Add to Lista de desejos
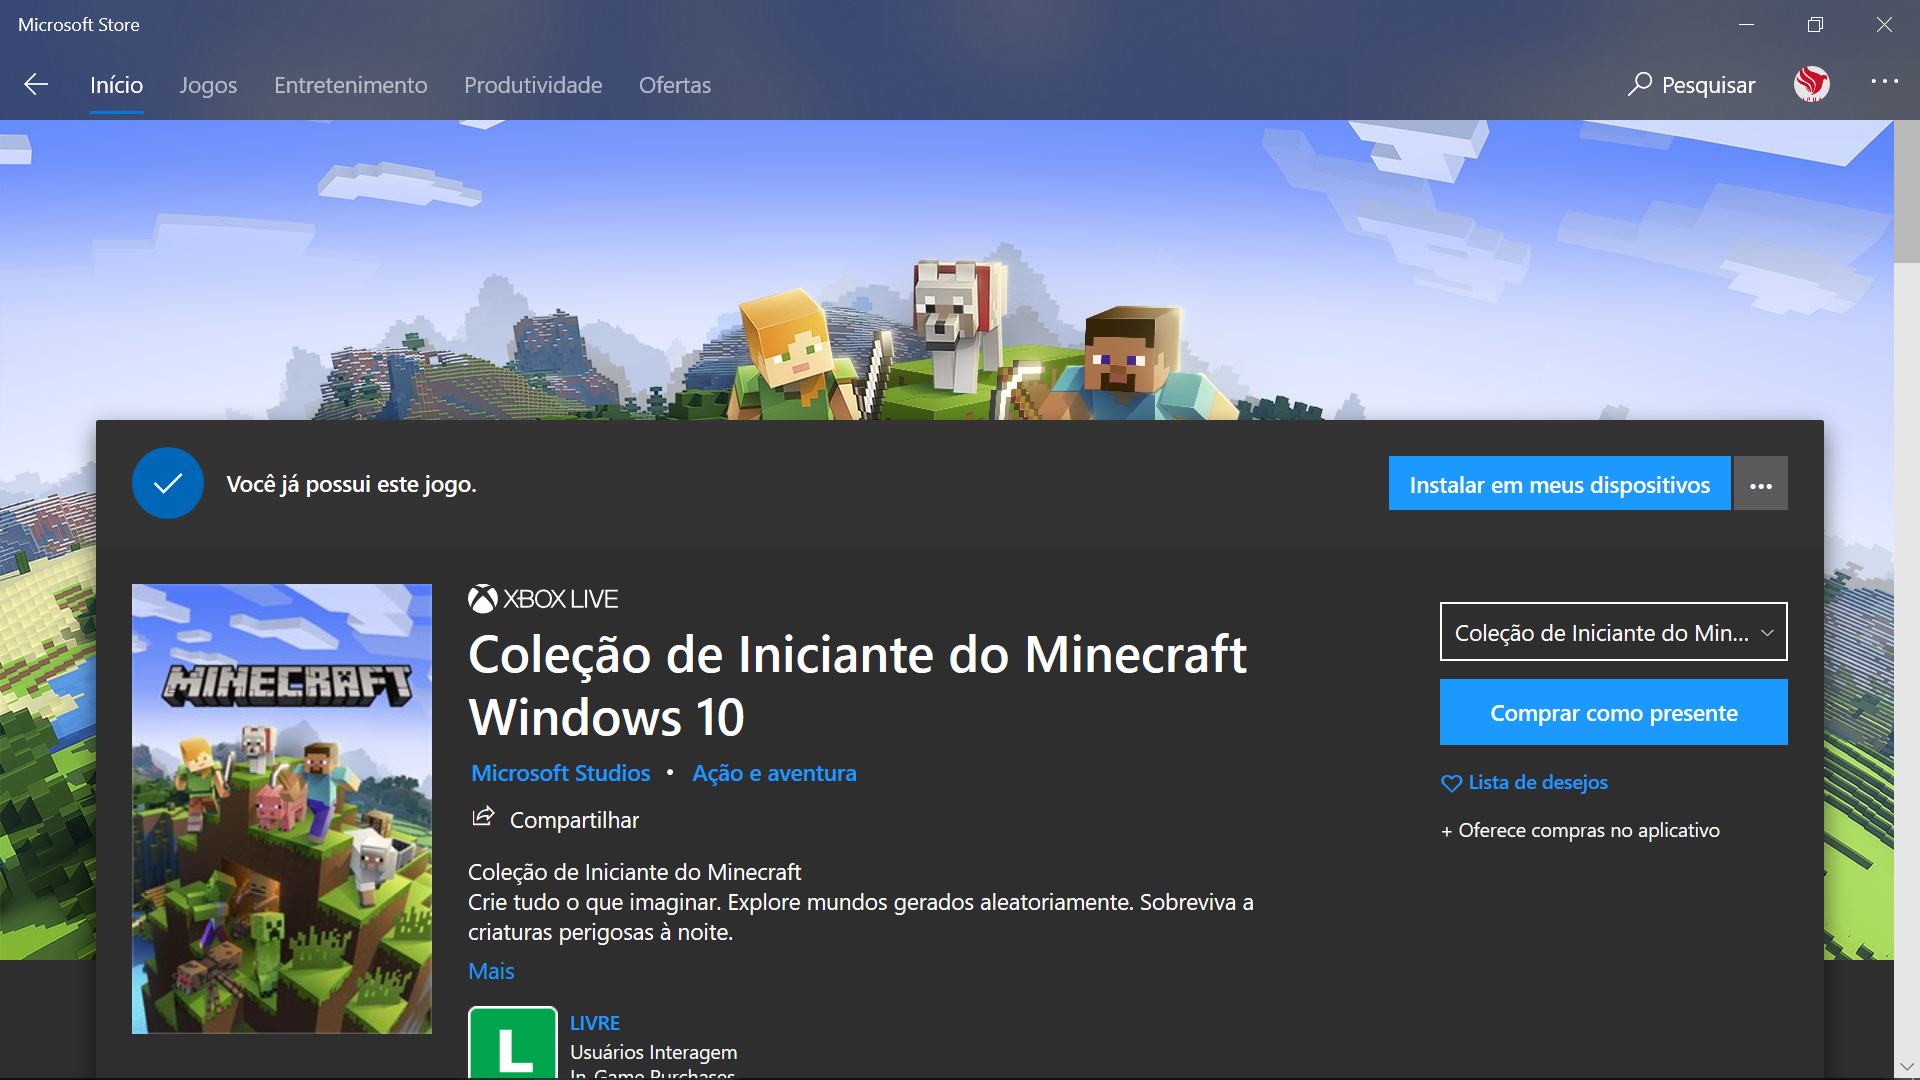Screen dimensions: 1920x1080 1524,782
